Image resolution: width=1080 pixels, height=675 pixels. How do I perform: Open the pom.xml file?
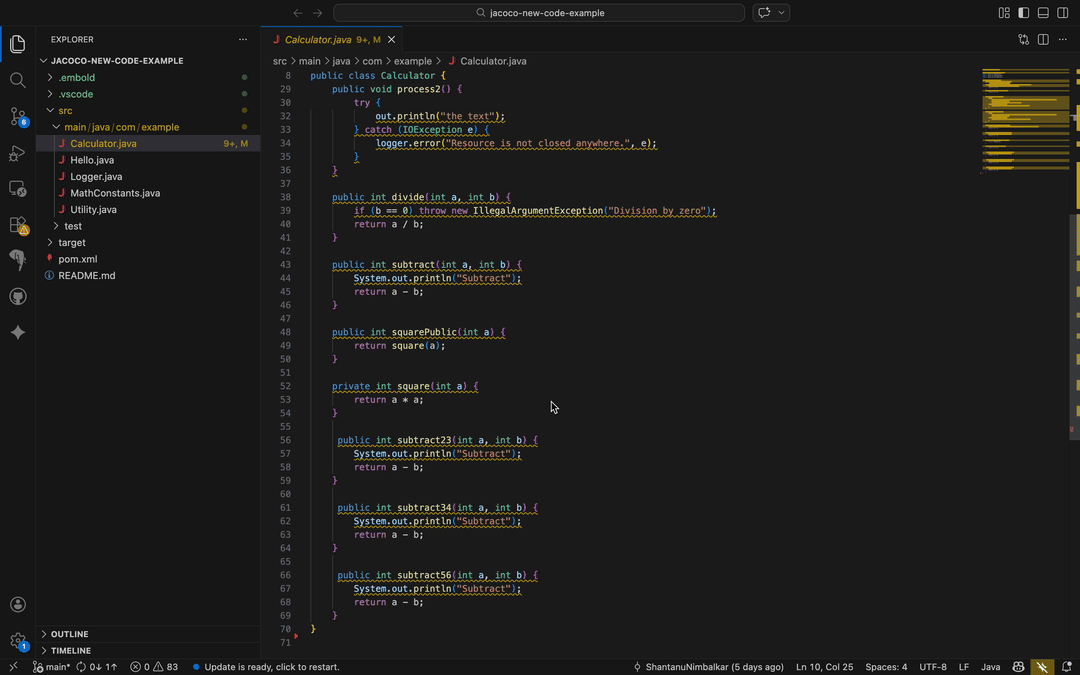click(77, 258)
